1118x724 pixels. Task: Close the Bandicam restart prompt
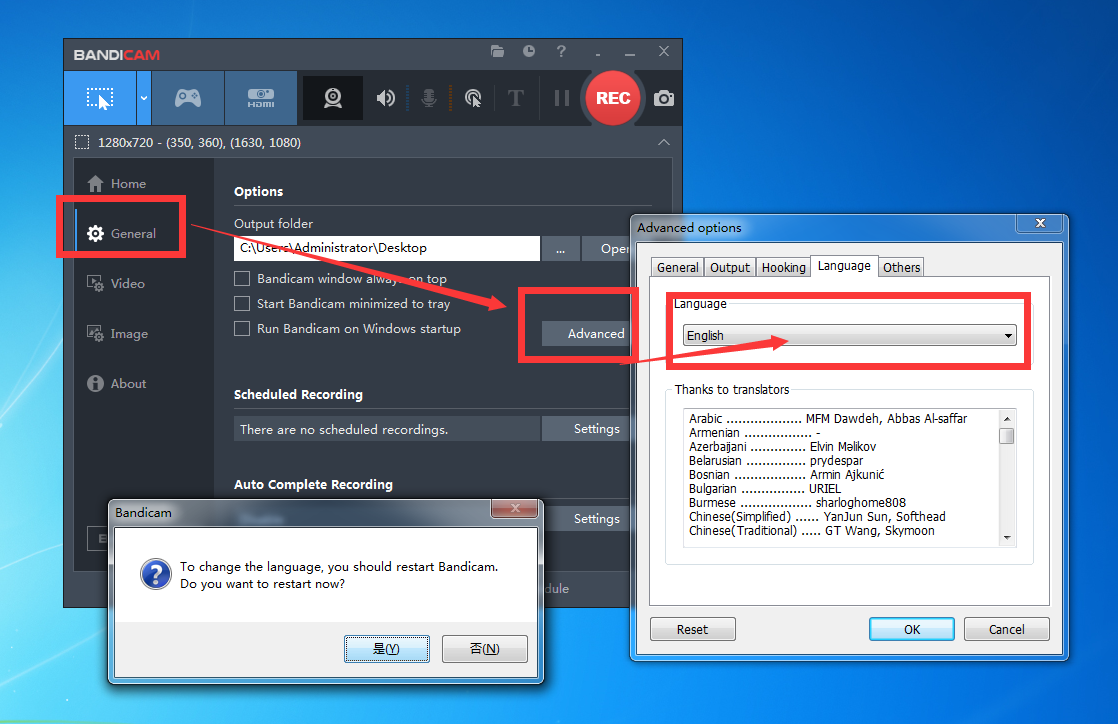[515, 508]
